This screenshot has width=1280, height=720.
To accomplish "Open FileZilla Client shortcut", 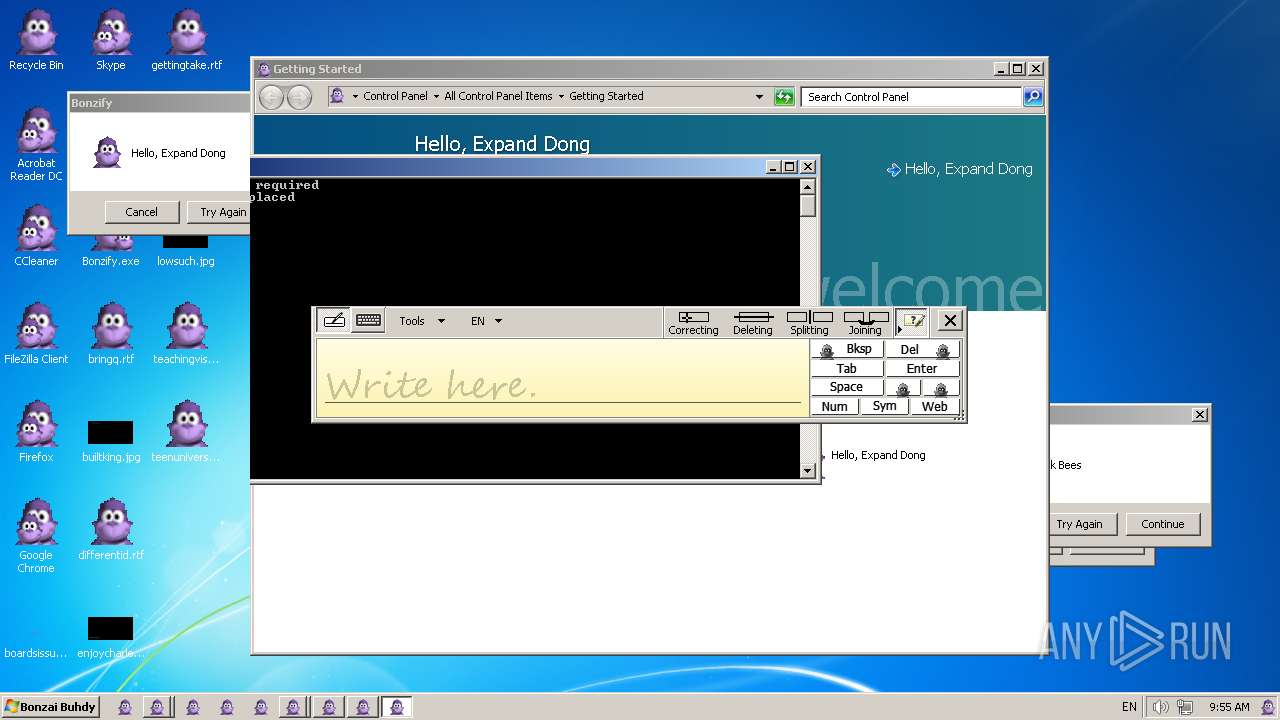I will coord(36,334).
